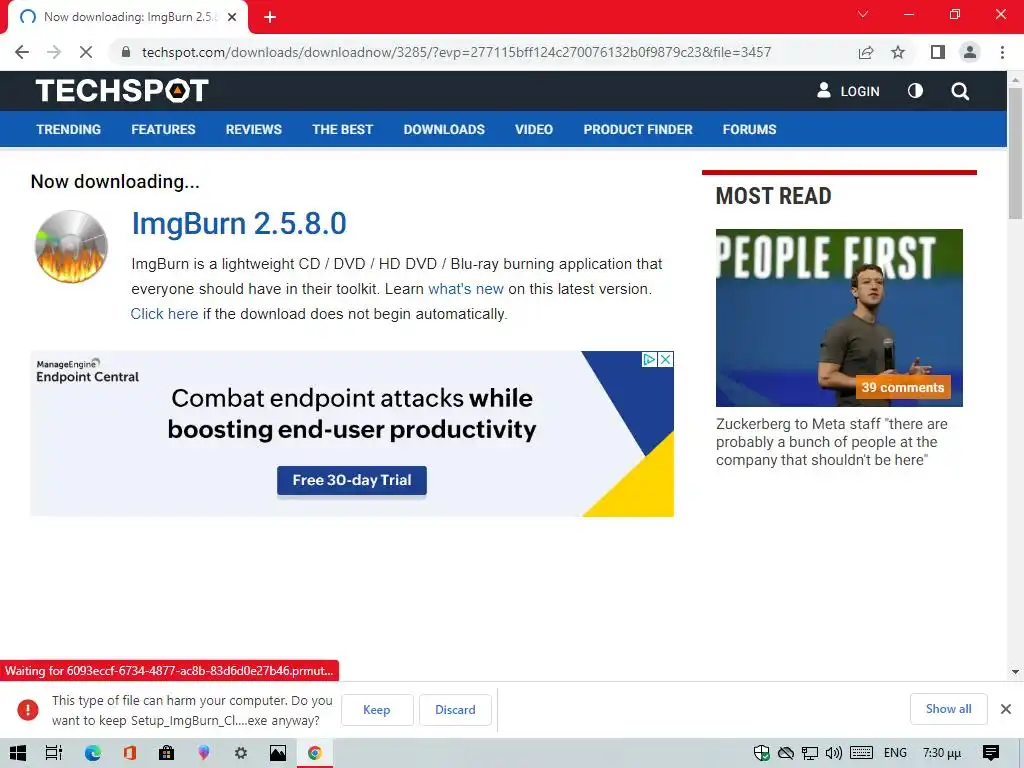Click the ImgBurn 2.5.8.0 title

tap(239, 224)
